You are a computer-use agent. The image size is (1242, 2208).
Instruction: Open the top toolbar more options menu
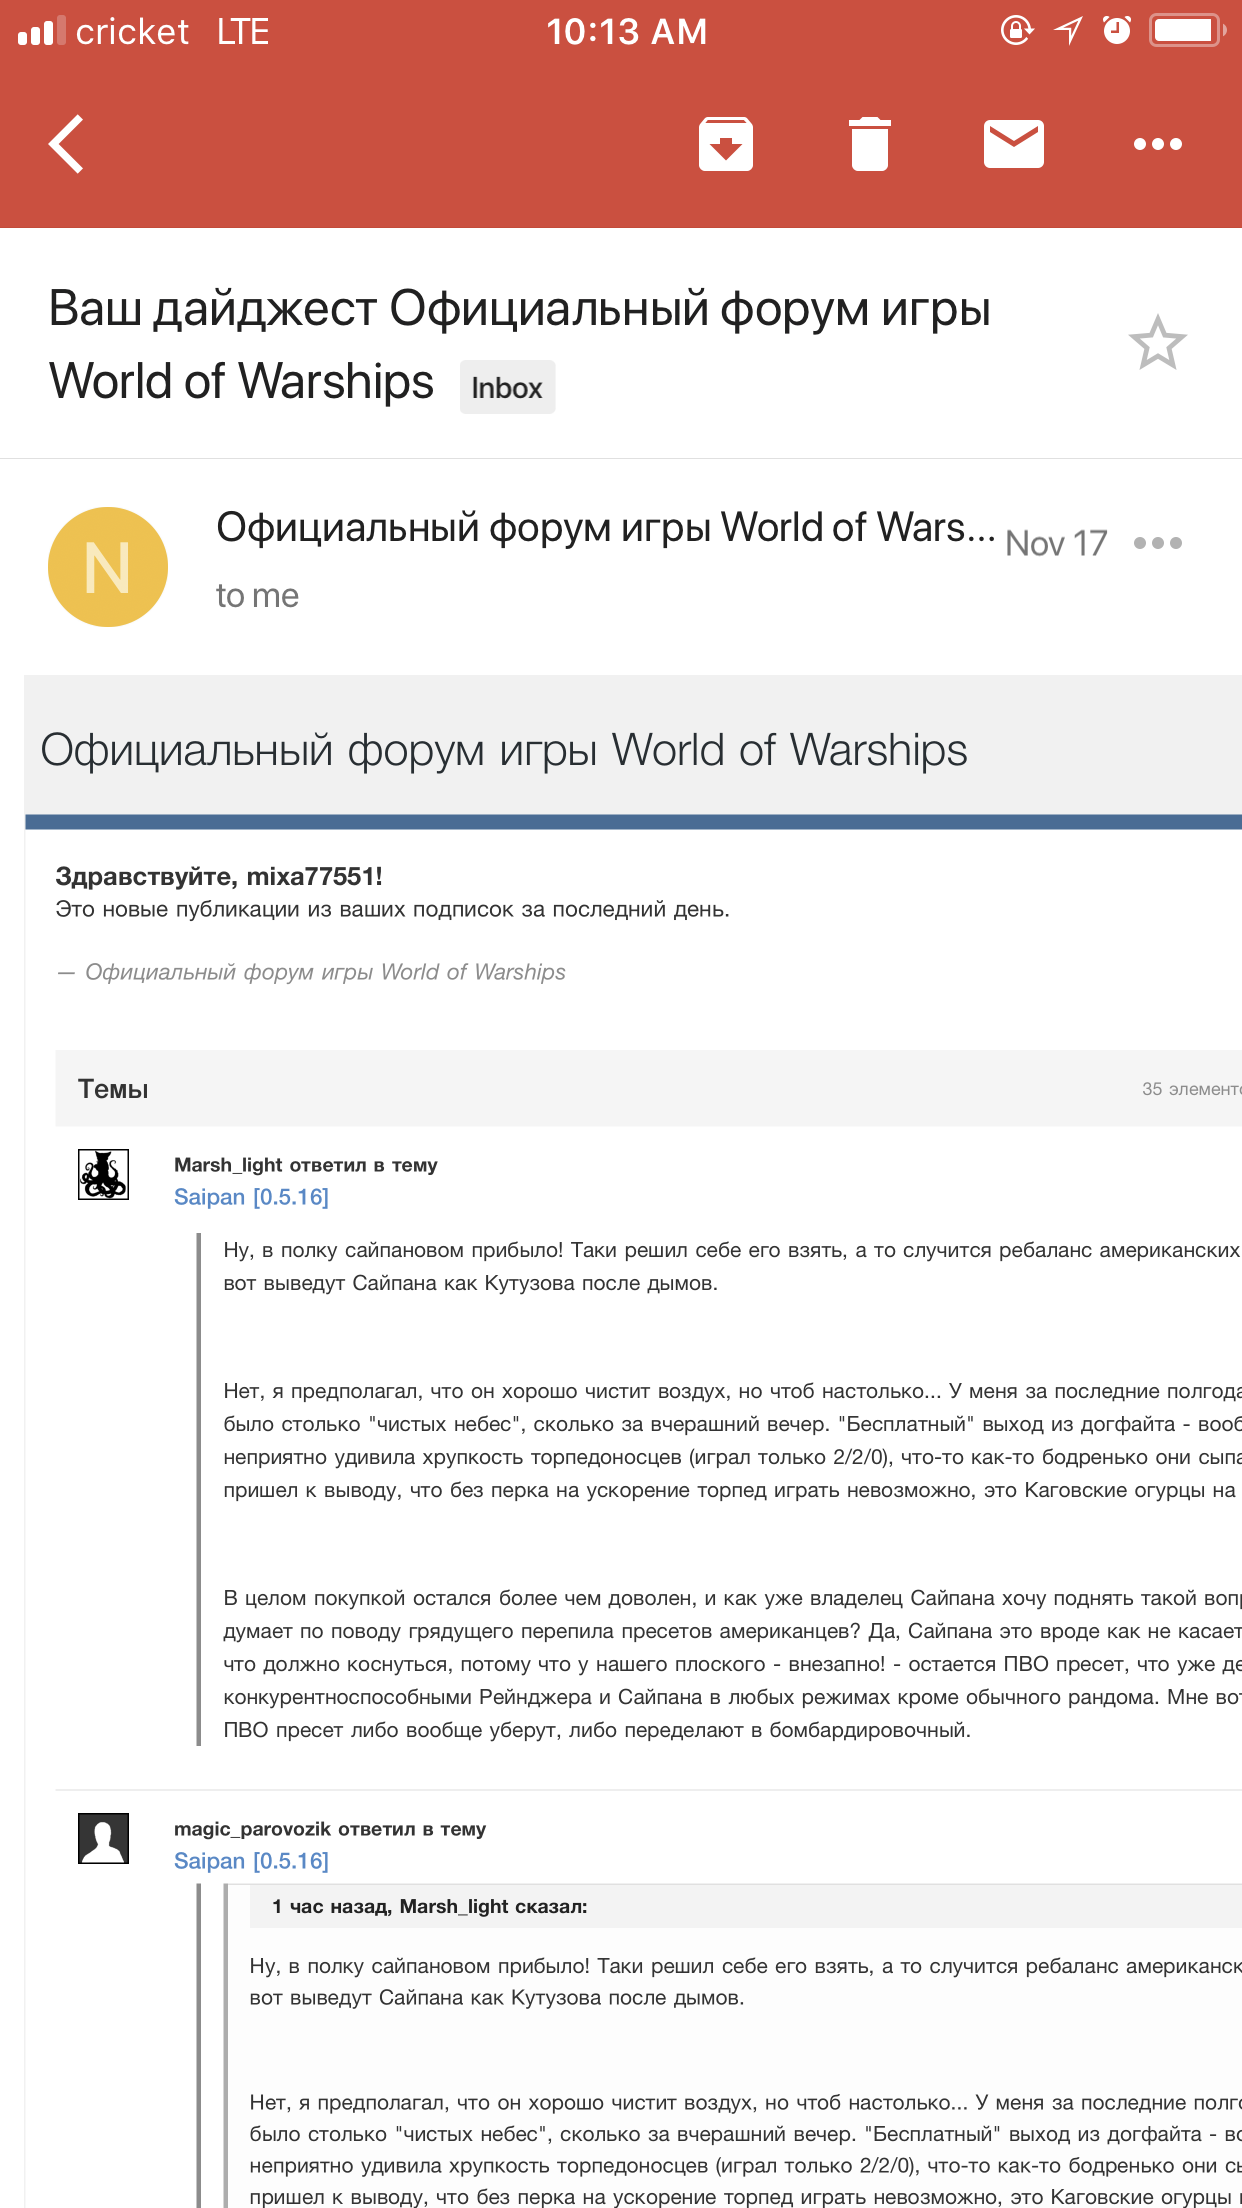pos(1158,144)
